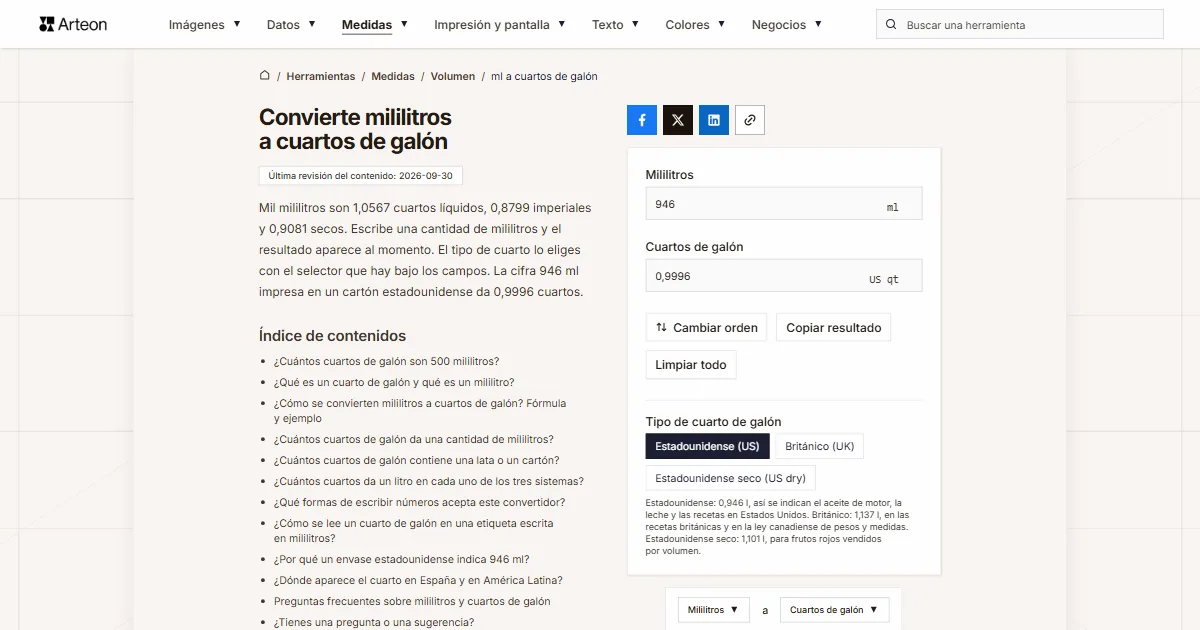Share the page on X

(x=678, y=120)
